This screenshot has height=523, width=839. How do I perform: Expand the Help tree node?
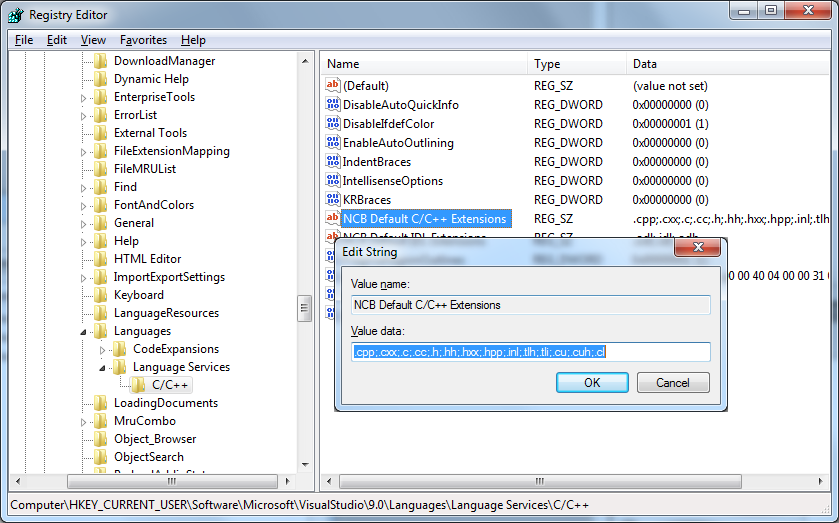(83, 242)
